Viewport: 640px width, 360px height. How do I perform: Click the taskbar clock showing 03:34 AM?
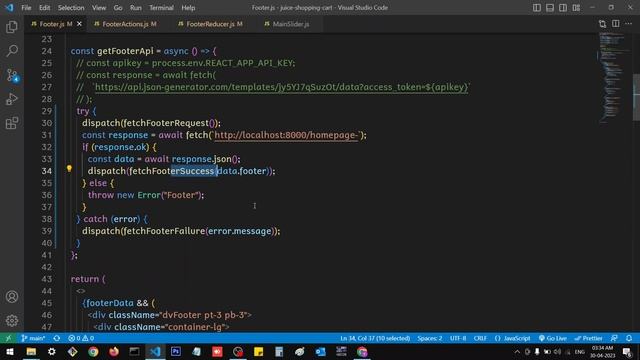602,352
